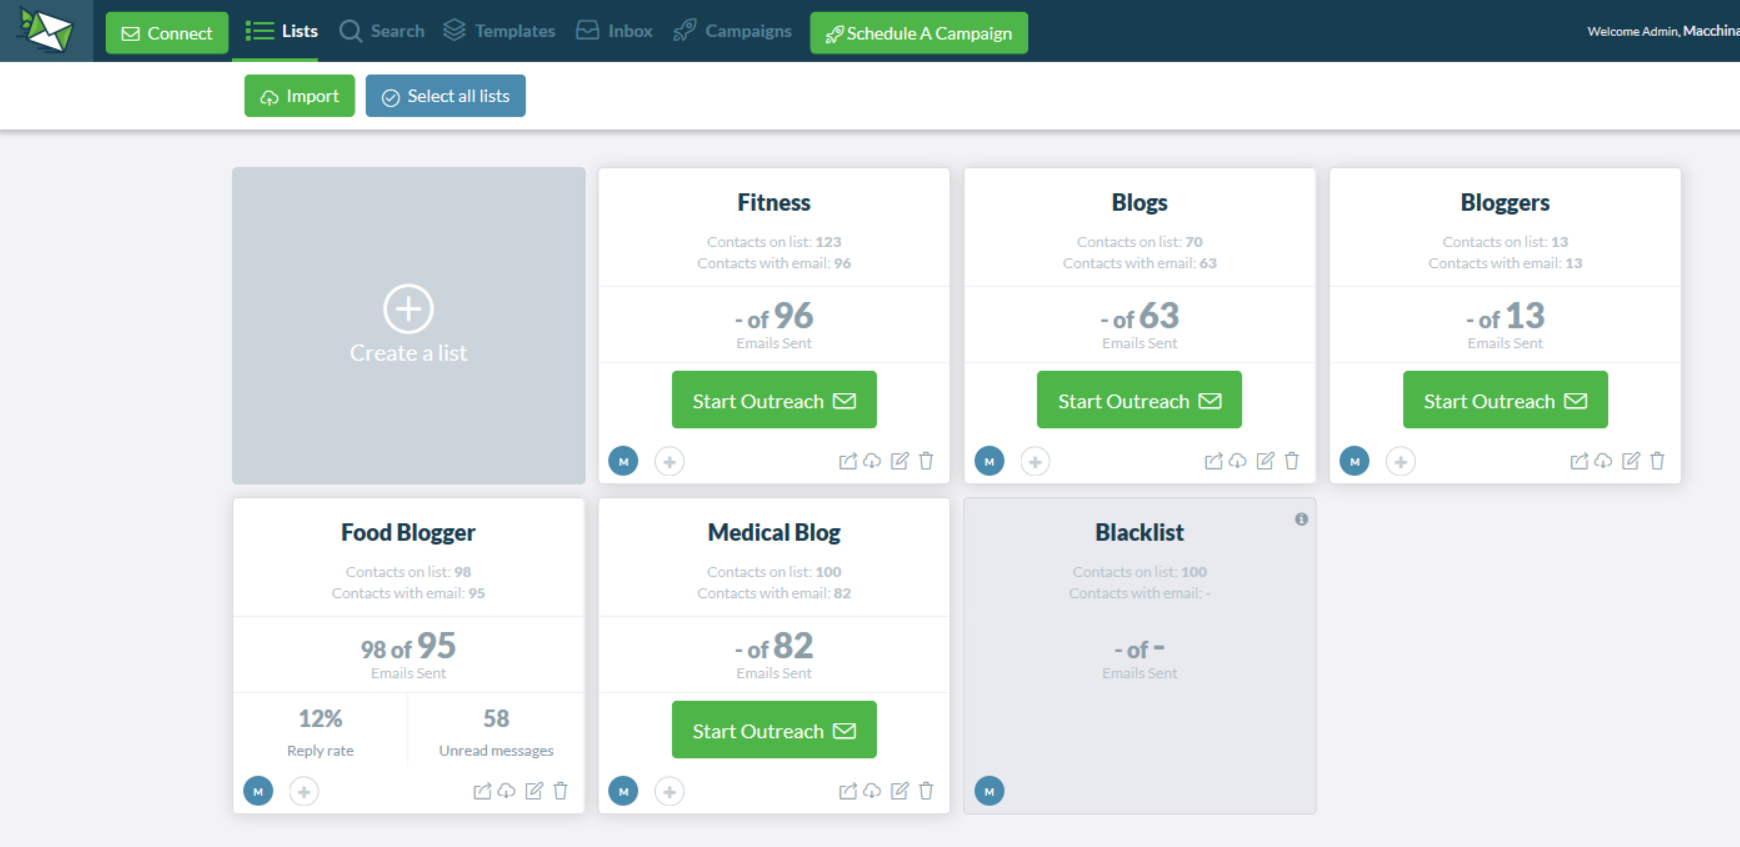The width and height of the screenshot is (1740, 847).
Task: Edit the Bloggers list
Action: 1631,461
